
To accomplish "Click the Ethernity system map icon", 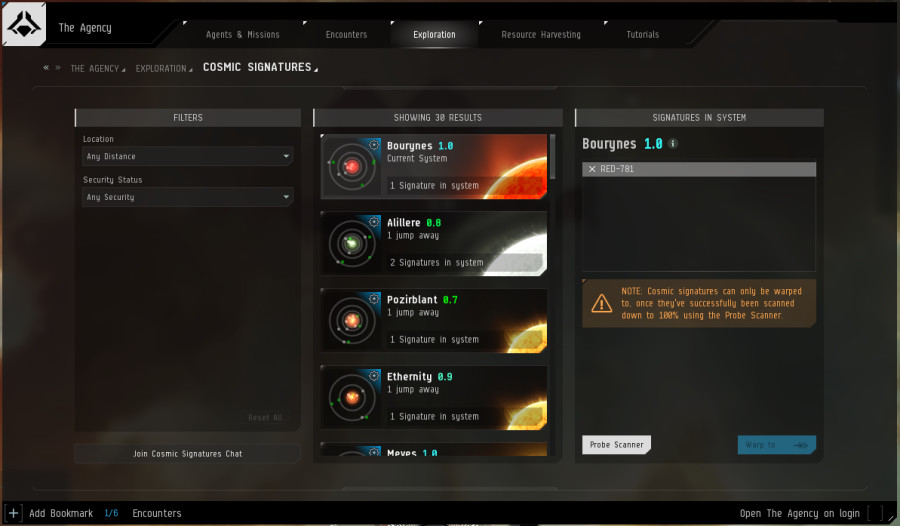I will [x=351, y=397].
